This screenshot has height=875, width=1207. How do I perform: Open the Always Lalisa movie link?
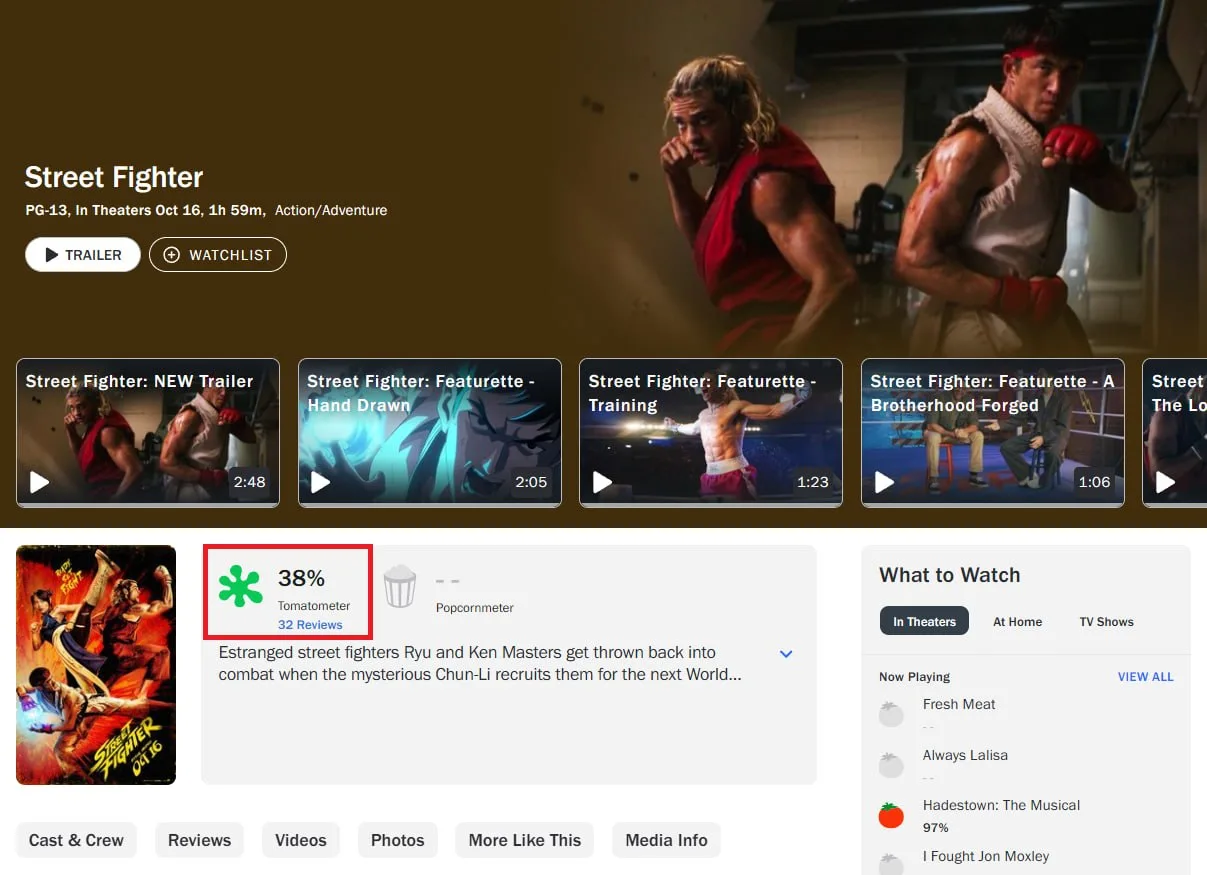965,755
